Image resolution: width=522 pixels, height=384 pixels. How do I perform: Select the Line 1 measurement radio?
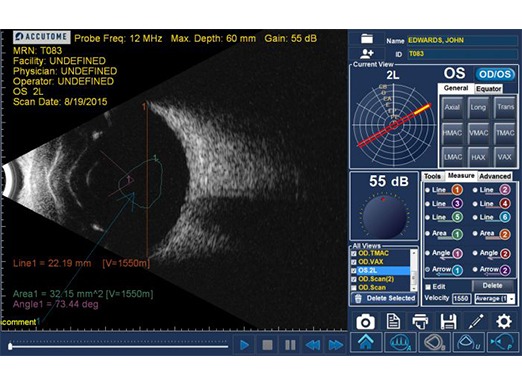pyautogui.click(x=428, y=190)
